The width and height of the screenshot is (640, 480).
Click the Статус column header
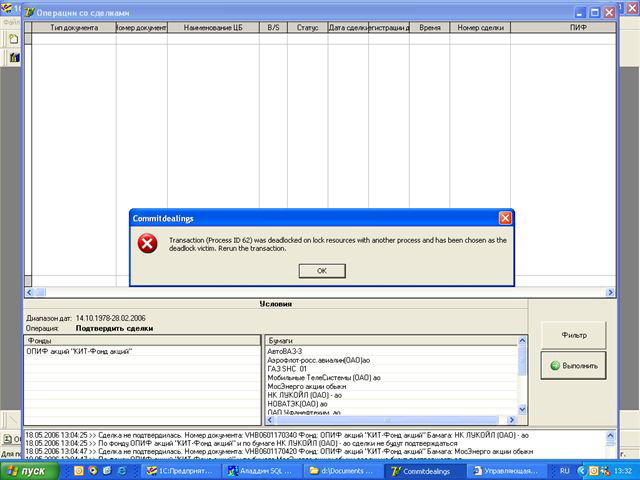pyautogui.click(x=307, y=28)
